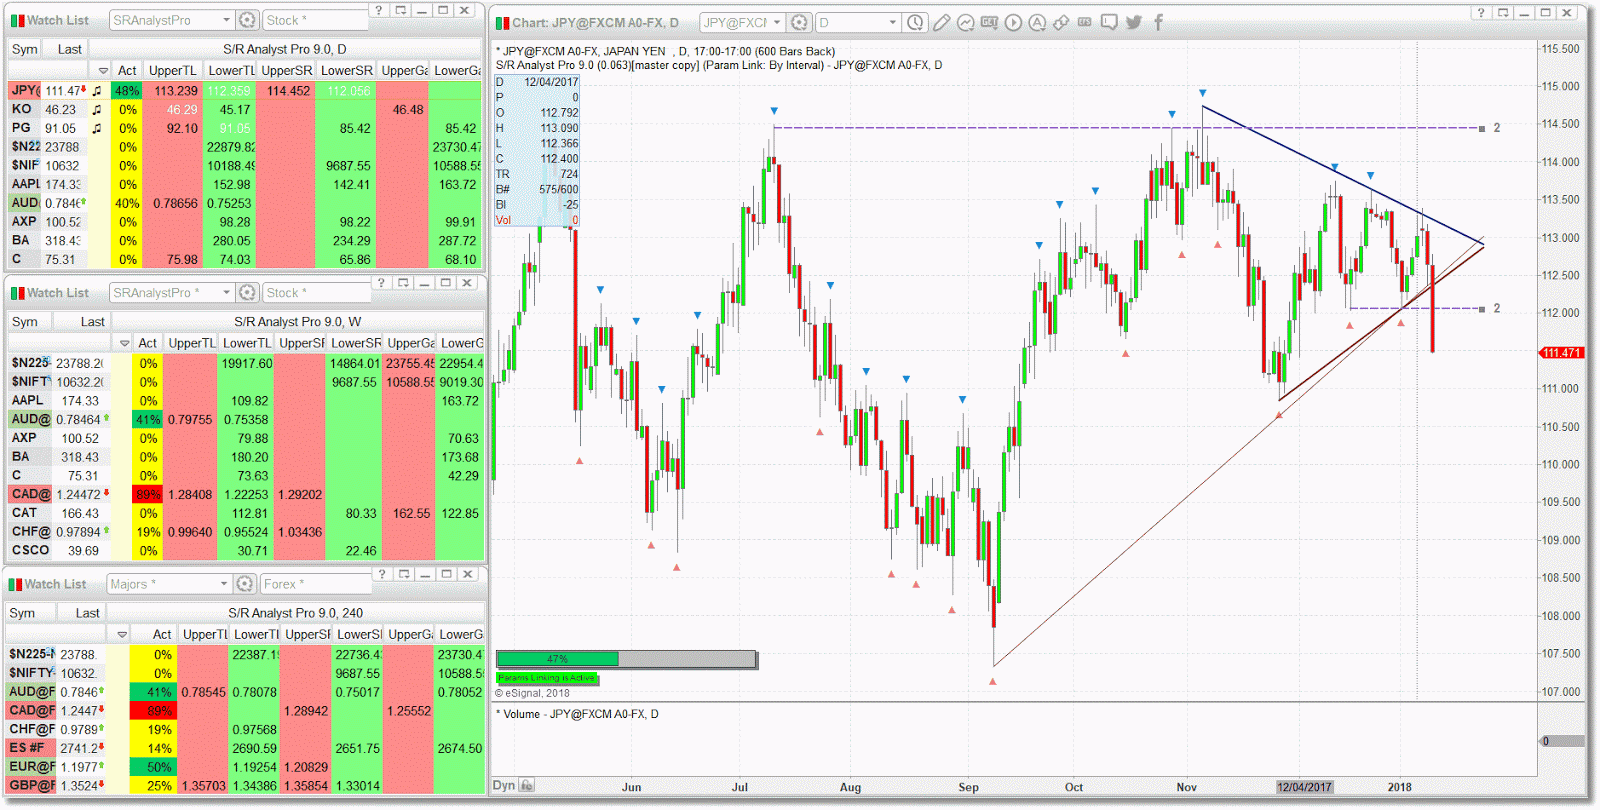Screen dimensions: 1600x810
Task: Select AAPL row in top Watch List
Action: point(245,185)
